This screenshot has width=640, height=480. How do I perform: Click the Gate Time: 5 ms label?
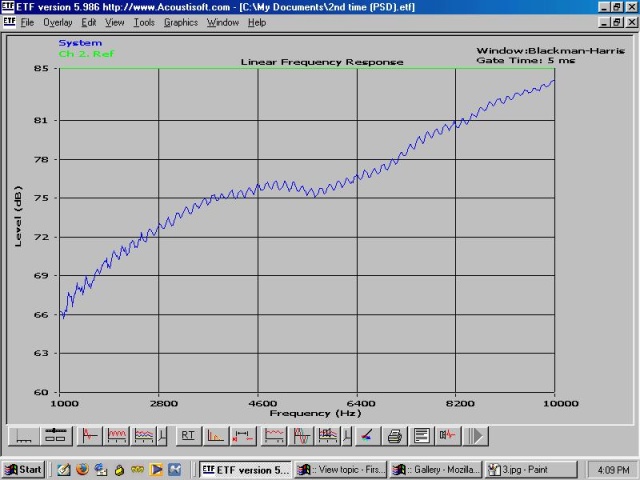click(526, 60)
